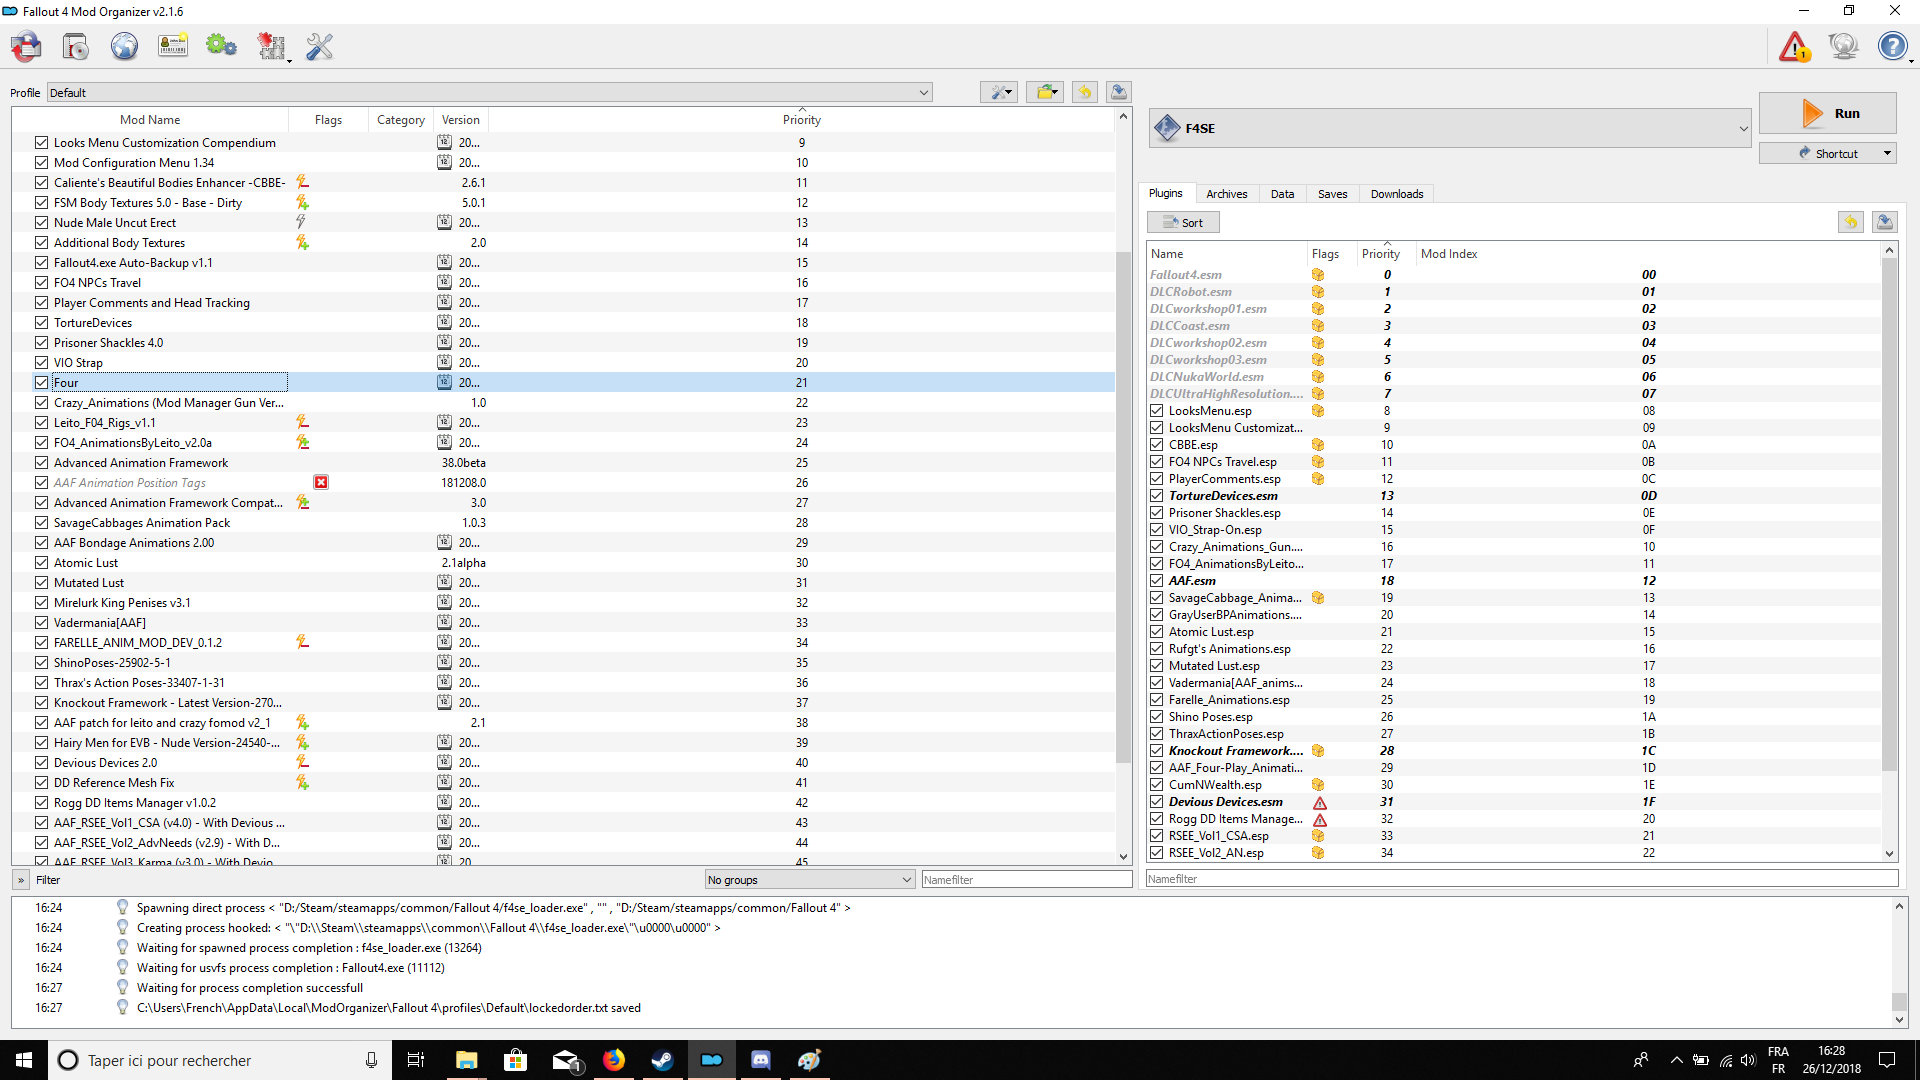Open the No groups dropdown
Screen dimensions: 1920x1080
(809, 880)
